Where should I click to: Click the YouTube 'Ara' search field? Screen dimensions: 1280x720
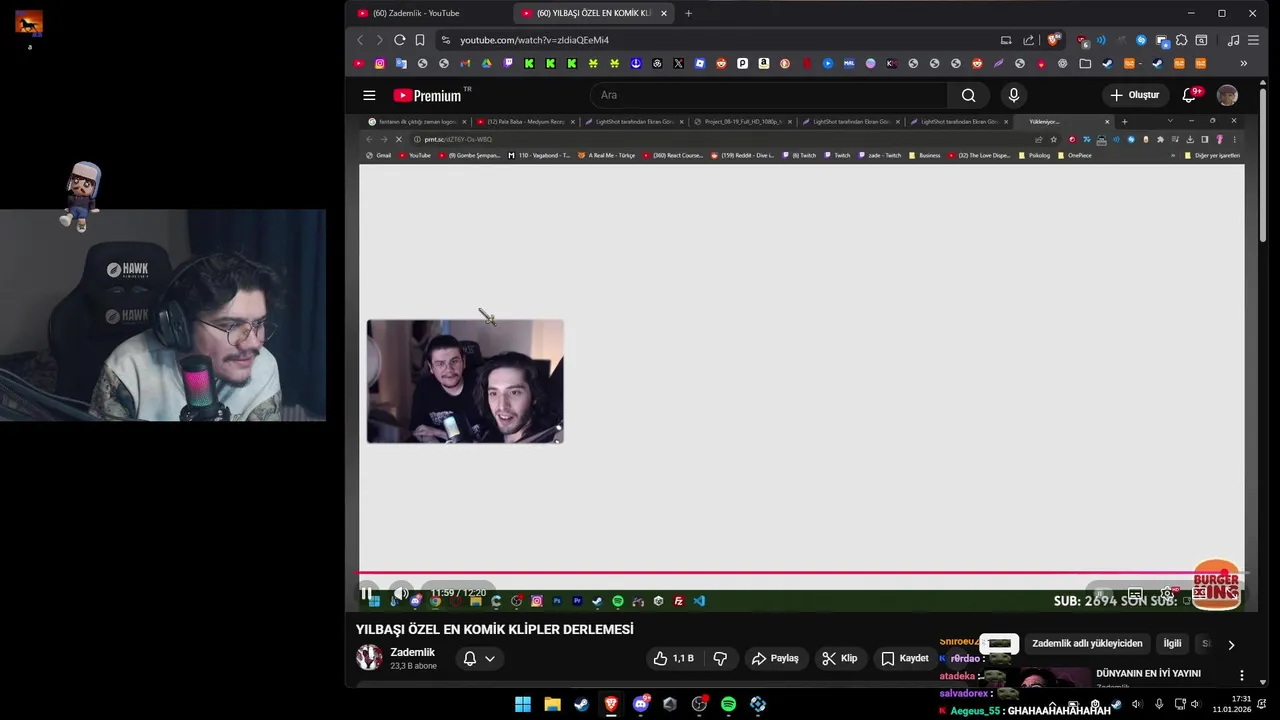(769, 95)
